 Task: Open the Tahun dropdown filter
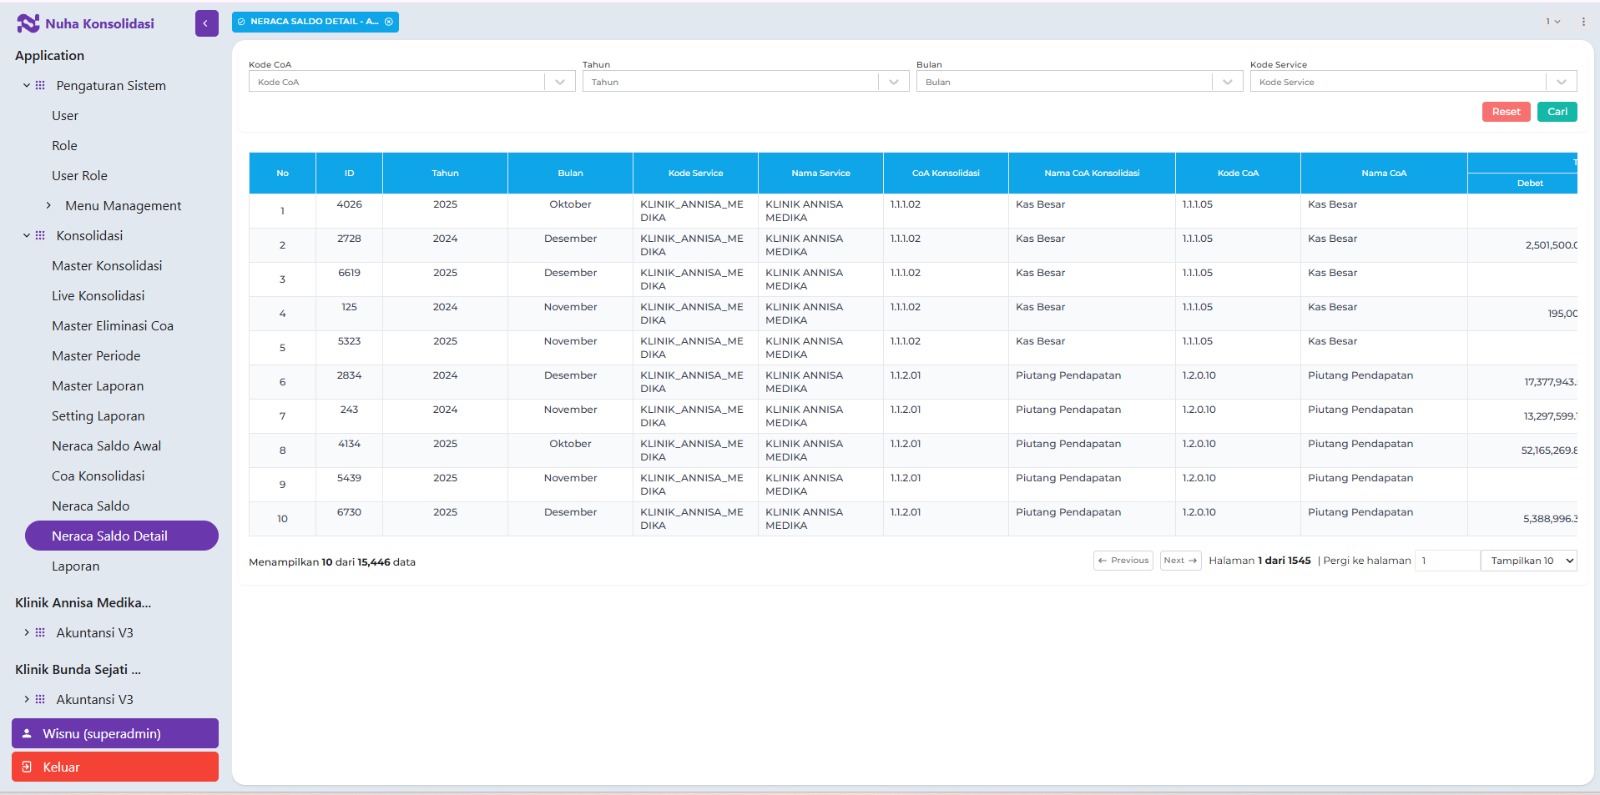click(x=745, y=82)
